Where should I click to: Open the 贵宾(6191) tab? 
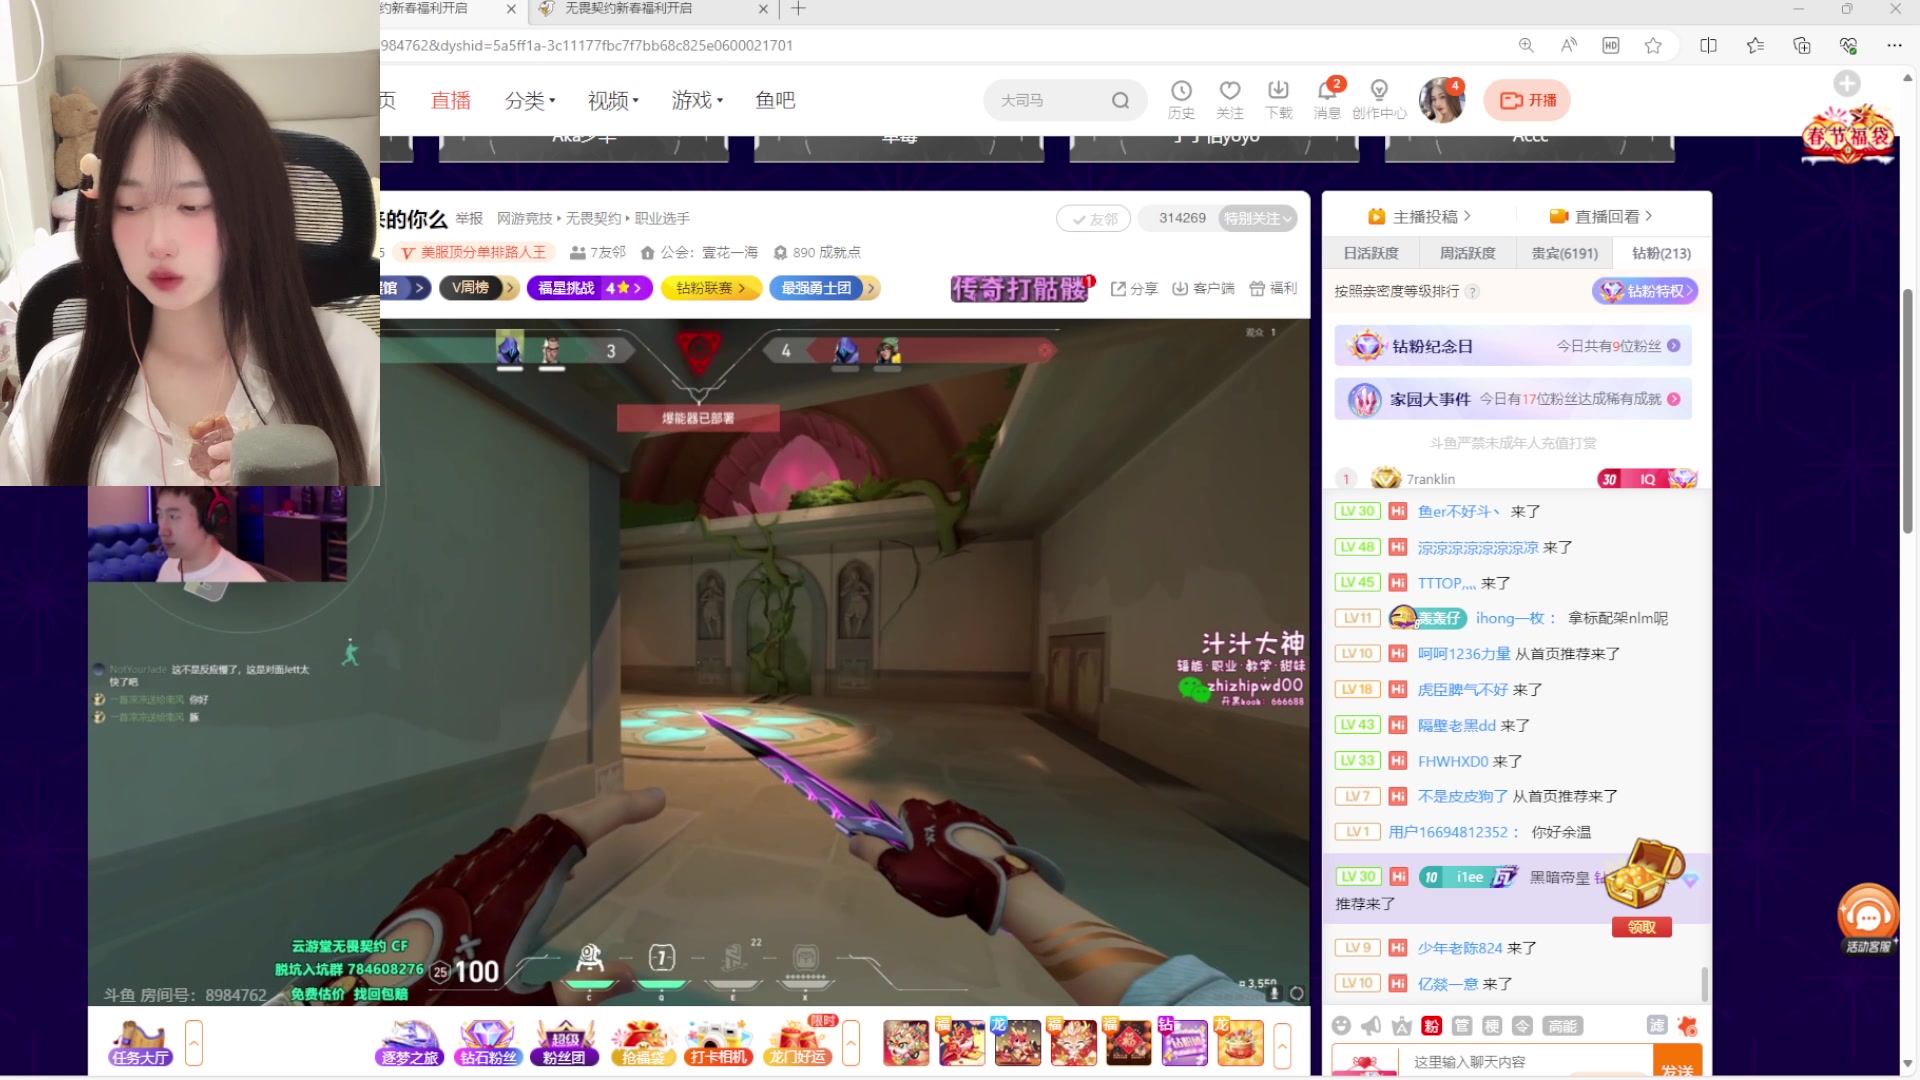[1564, 253]
